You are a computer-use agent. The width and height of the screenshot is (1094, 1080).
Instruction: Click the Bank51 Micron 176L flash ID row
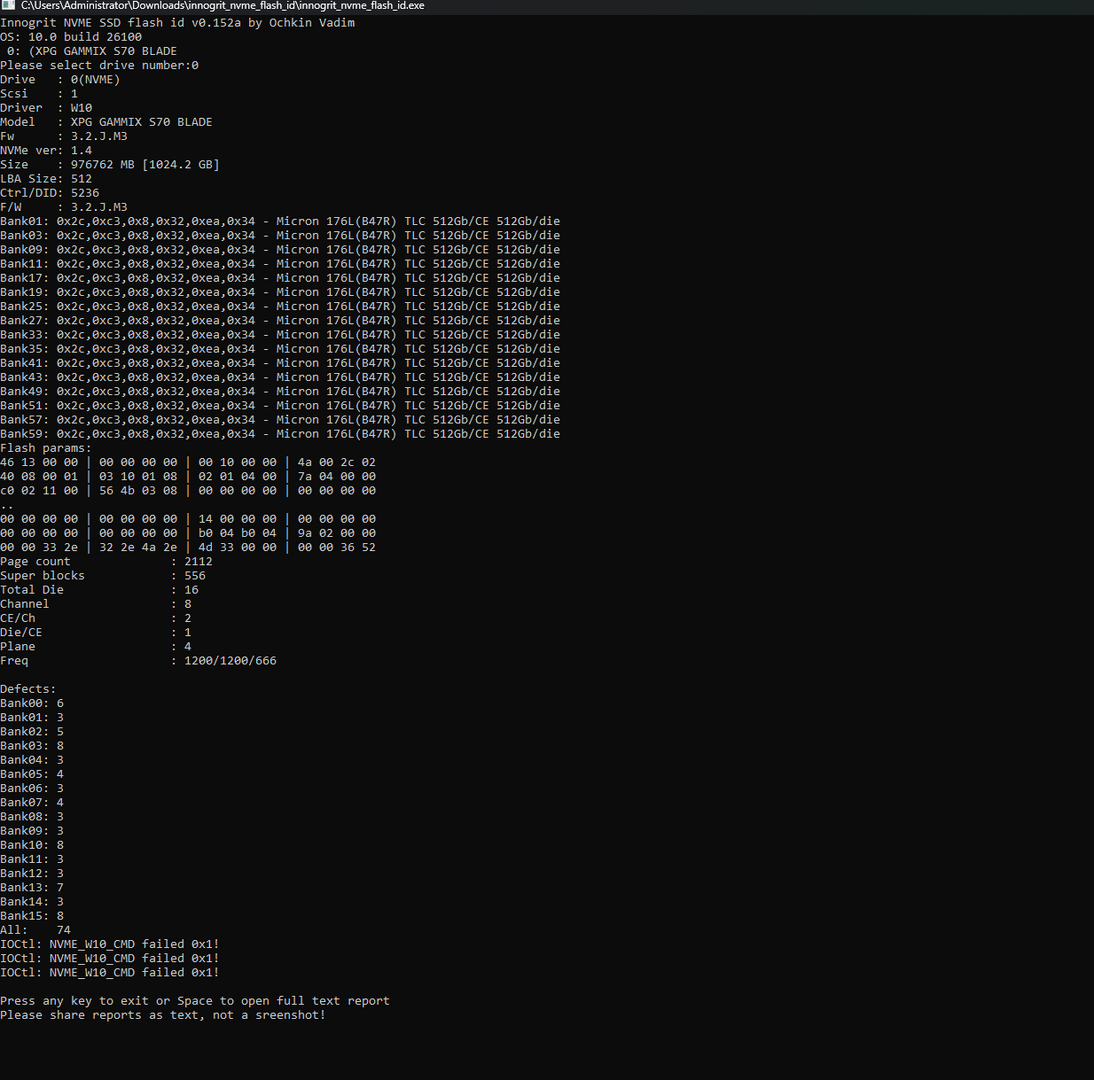pyautogui.click(x=280, y=405)
